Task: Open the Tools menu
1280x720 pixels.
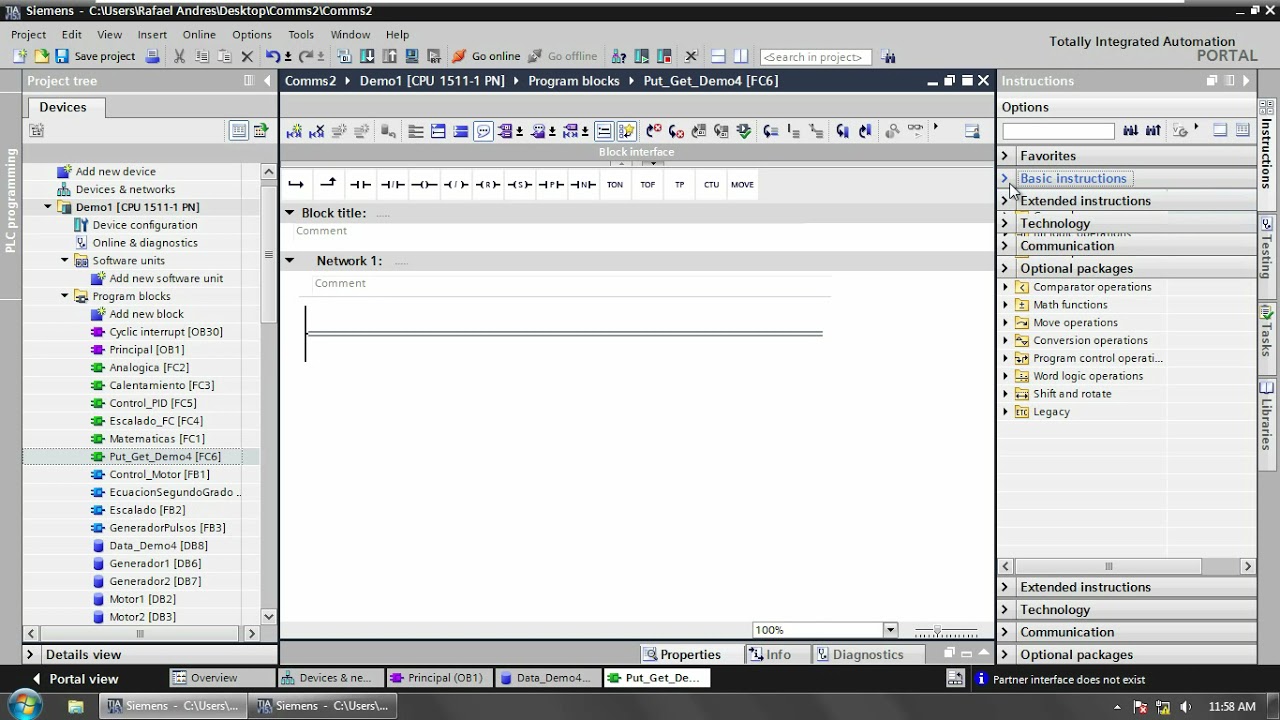Action: point(301,34)
